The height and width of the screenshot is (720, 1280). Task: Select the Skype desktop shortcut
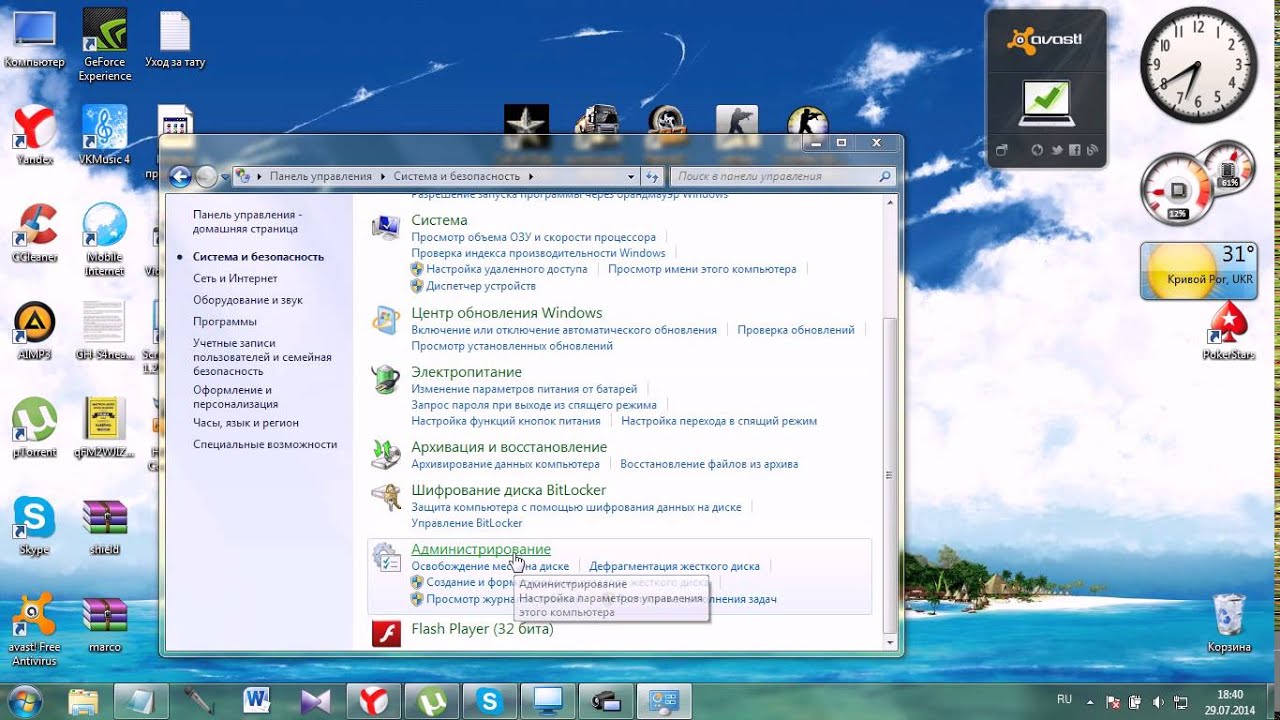point(34,526)
